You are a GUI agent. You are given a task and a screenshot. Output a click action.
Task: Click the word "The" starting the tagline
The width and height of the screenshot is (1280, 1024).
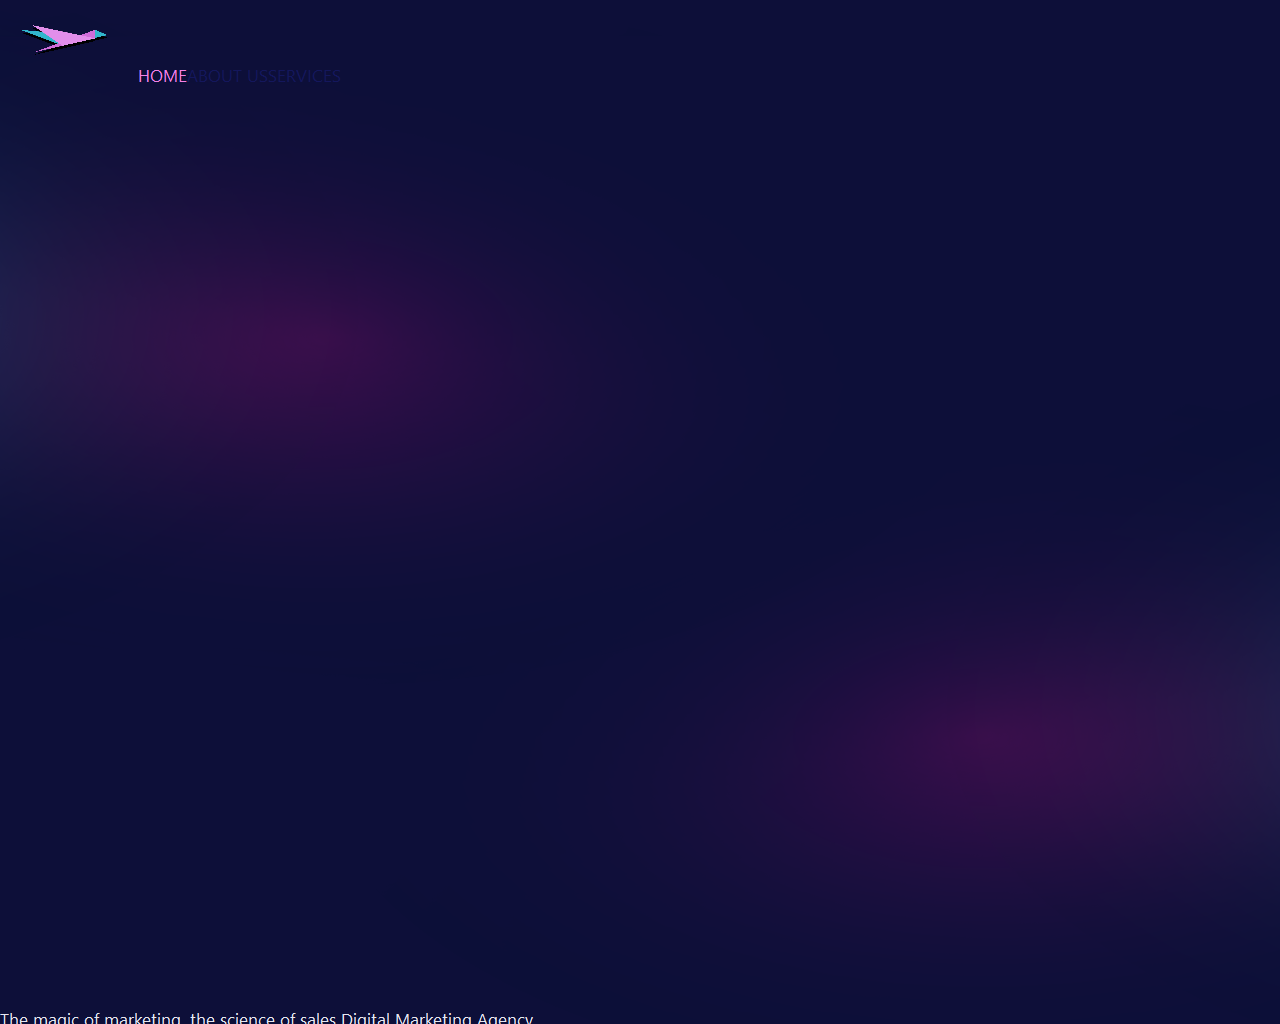(14, 1017)
